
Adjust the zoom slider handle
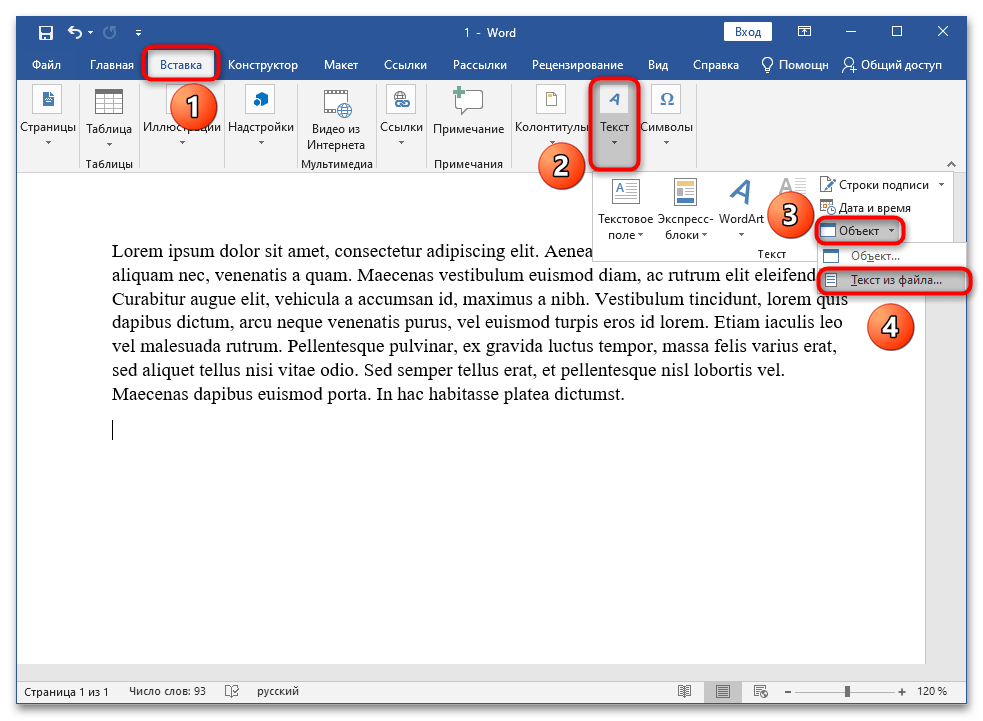847,692
